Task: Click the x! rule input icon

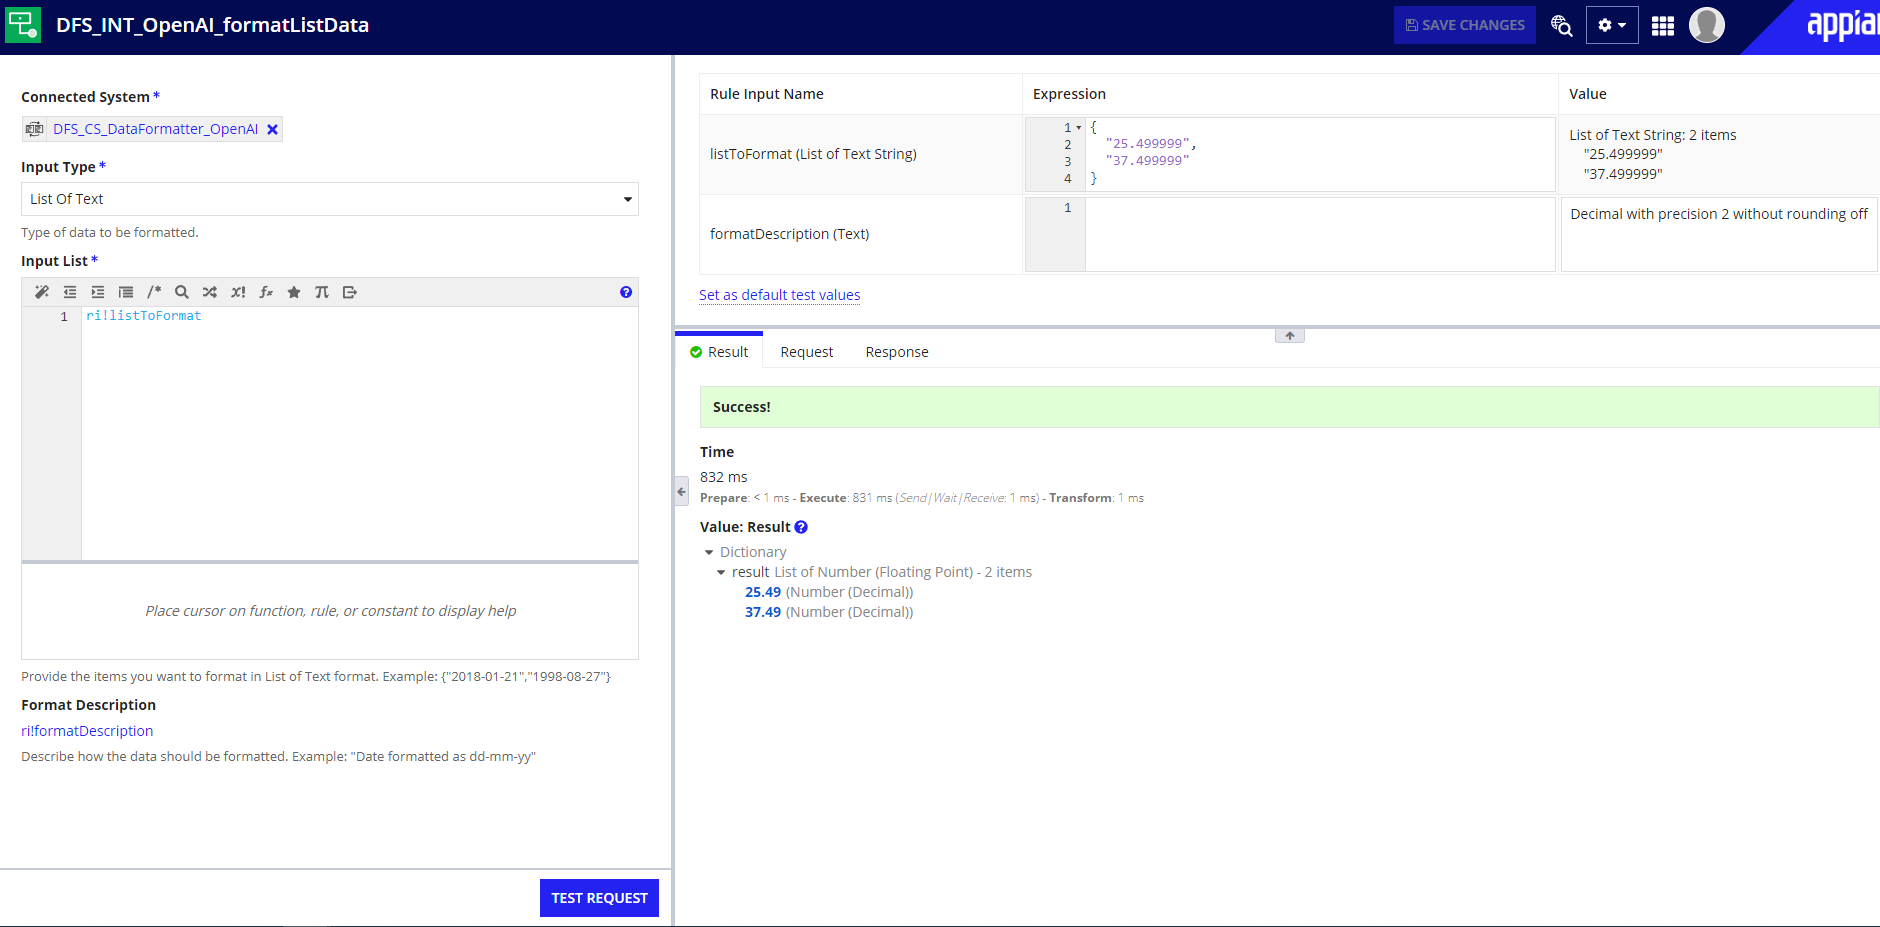Action: [x=238, y=292]
